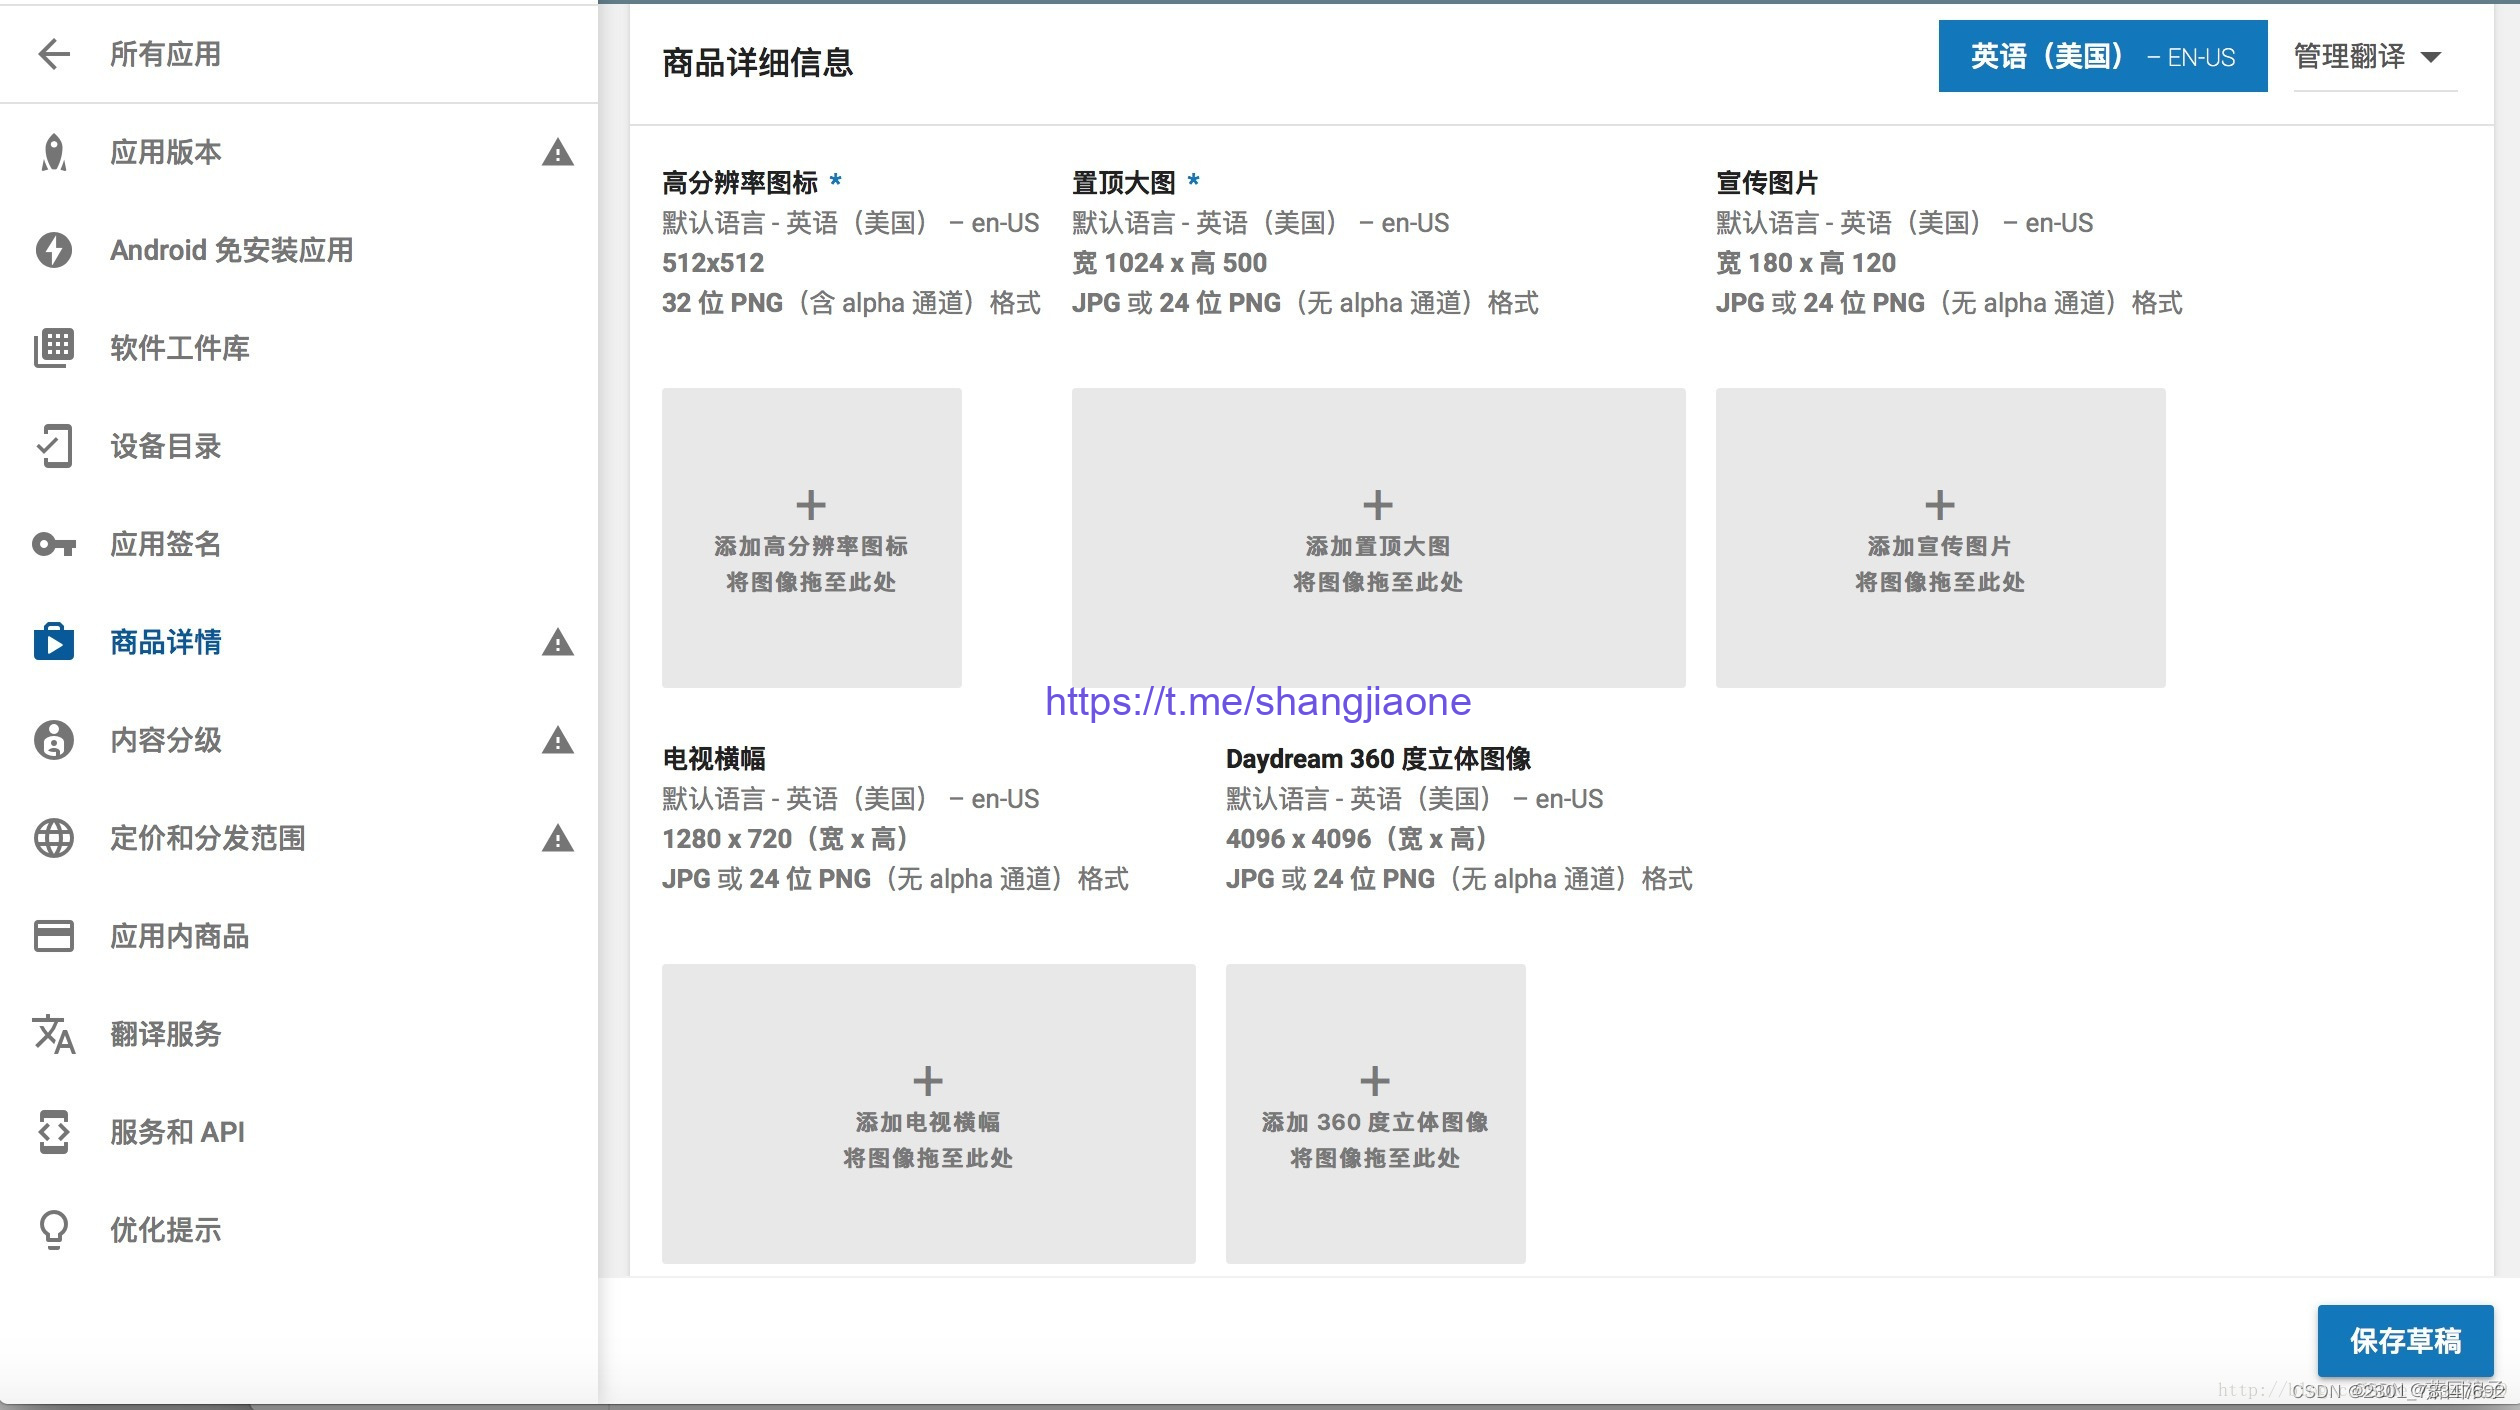Click the 添加 360 度立体图像 upload box
This screenshot has width=2520, height=1410.
click(x=1375, y=1114)
